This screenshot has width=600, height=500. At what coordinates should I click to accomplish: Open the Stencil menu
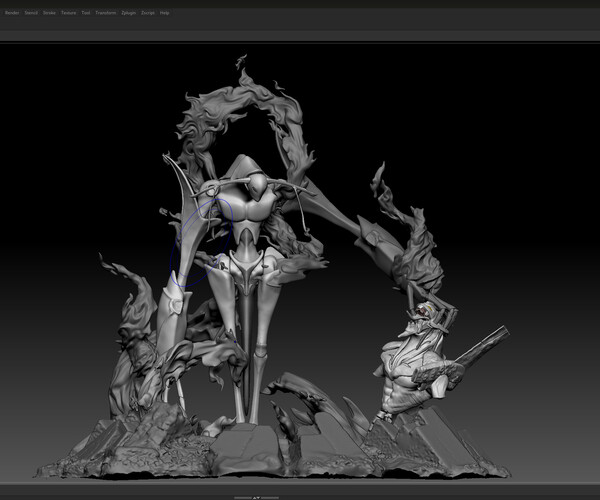pos(31,13)
